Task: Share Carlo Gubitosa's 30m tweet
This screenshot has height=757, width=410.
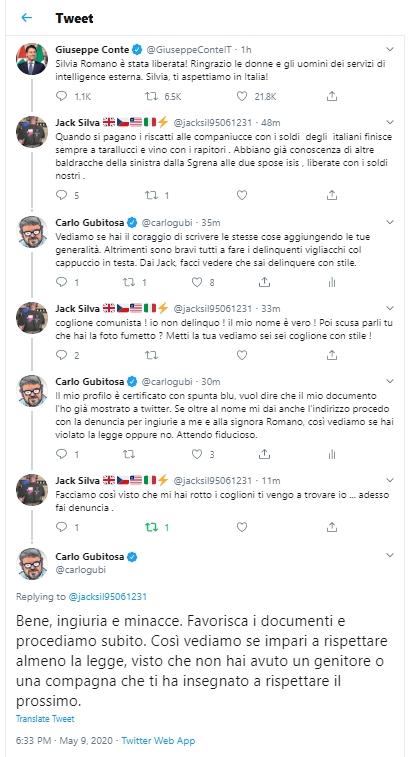Action: point(264,454)
